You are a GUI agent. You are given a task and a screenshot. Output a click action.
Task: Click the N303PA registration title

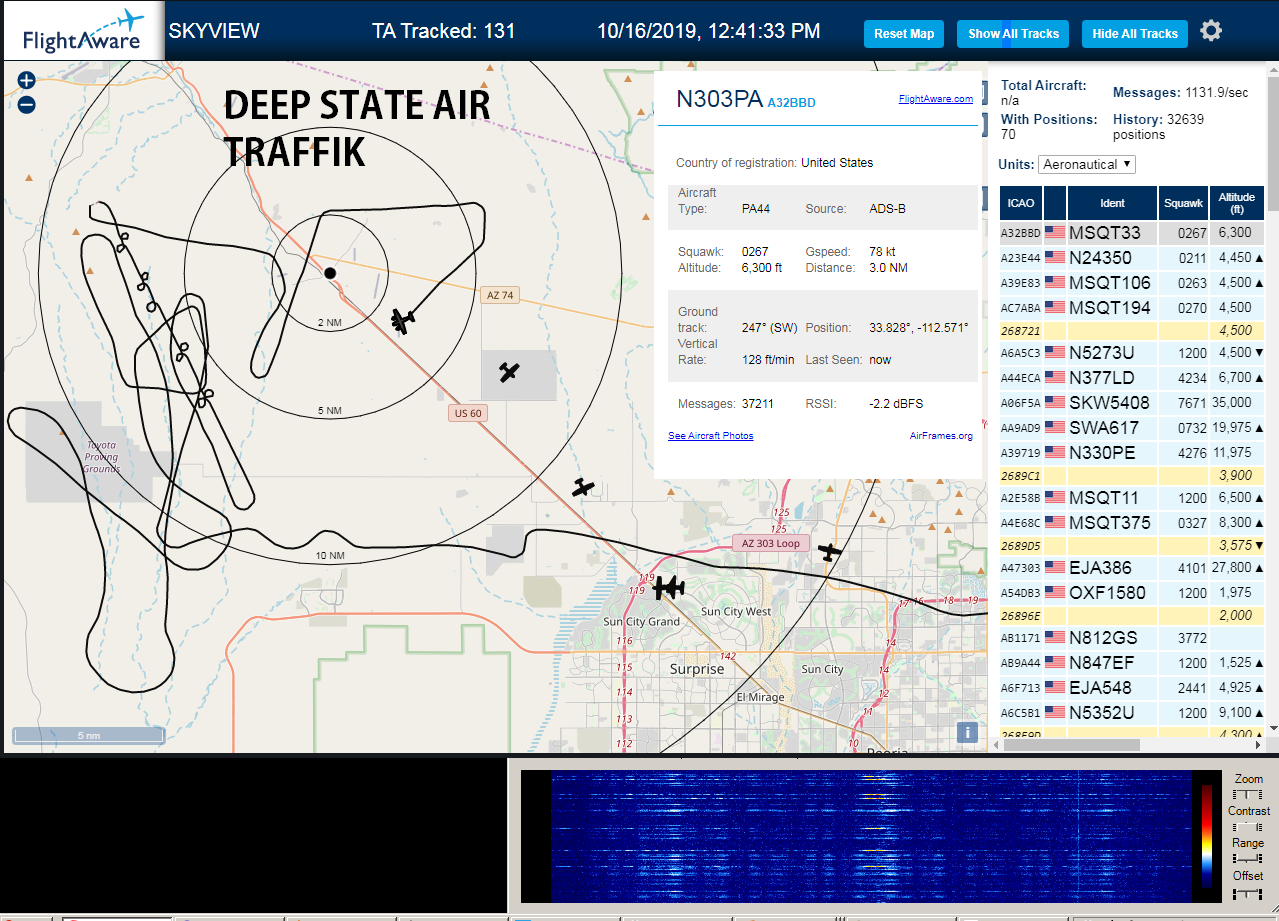(720, 98)
